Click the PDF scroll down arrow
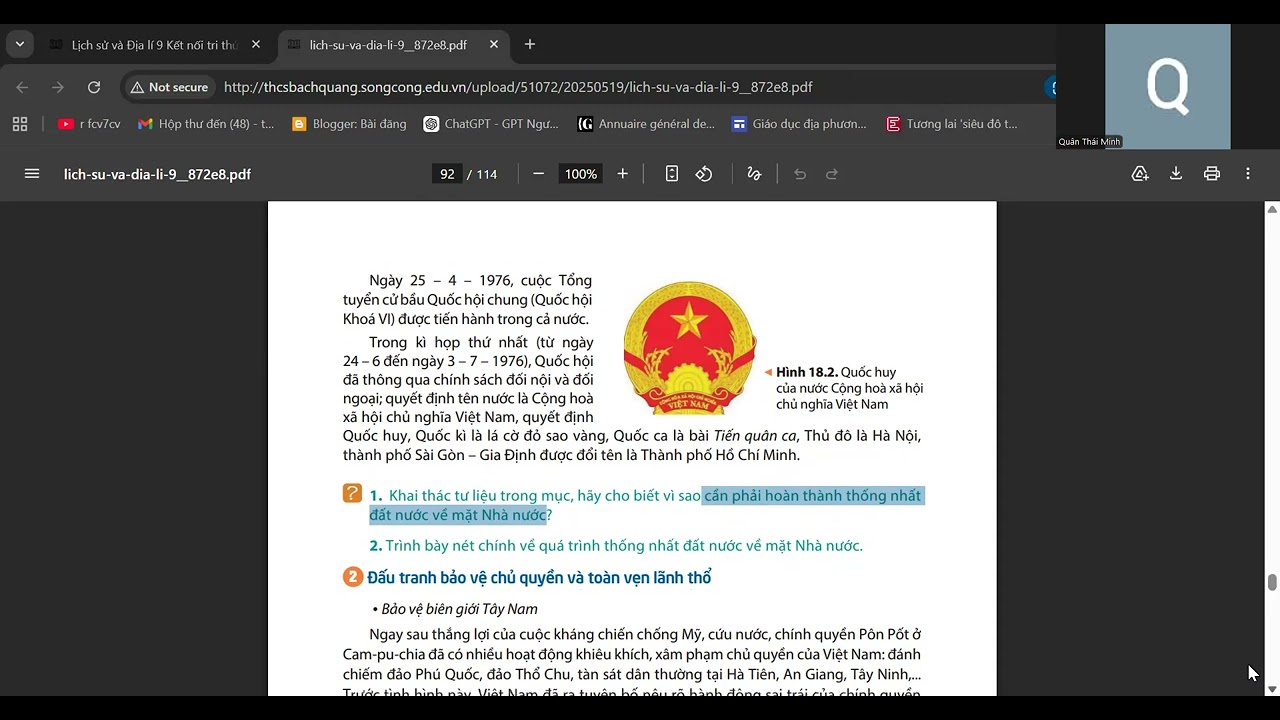Viewport: 1280px width, 720px height. 1272,689
